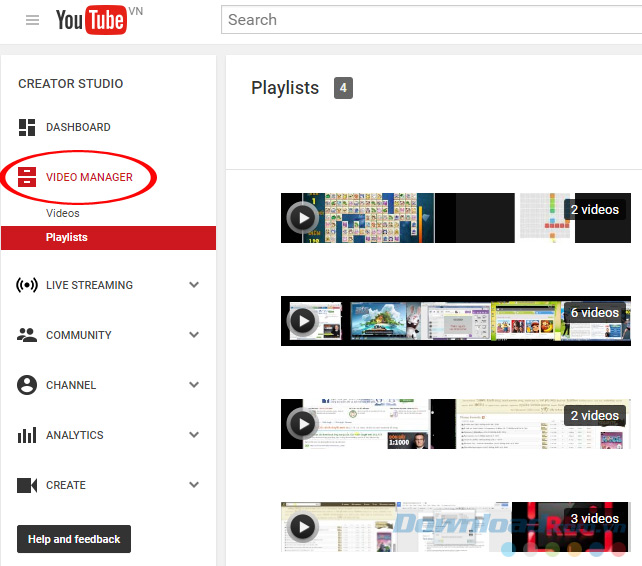Click the Channel person icon
Viewport: 642px width, 566px height.
click(27, 385)
